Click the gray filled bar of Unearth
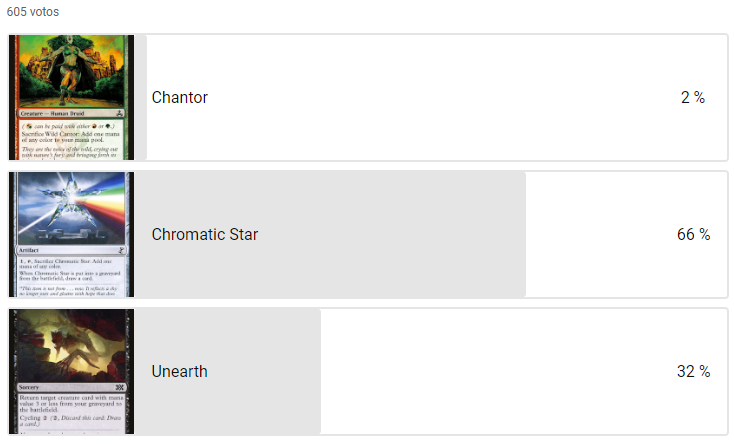This screenshot has width=734, height=444. click(x=228, y=371)
